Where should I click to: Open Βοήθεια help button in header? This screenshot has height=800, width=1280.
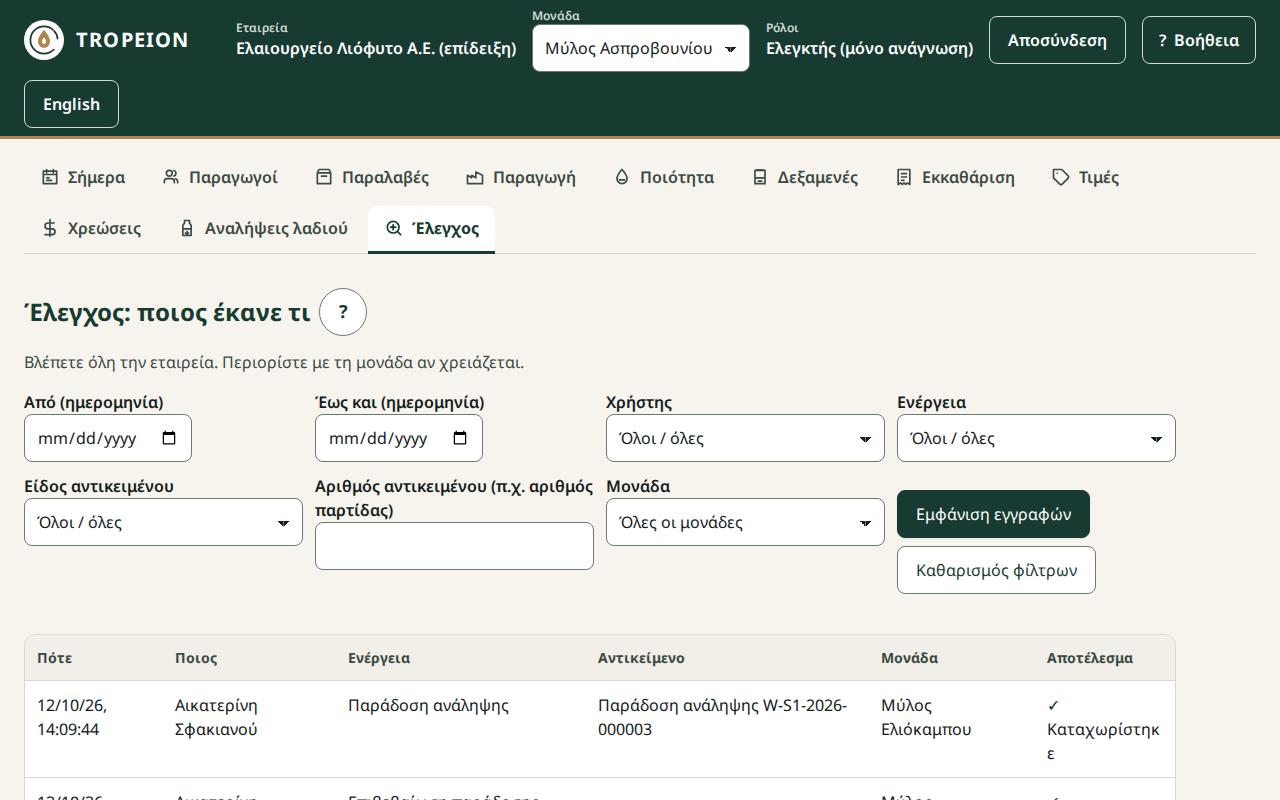1199,40
